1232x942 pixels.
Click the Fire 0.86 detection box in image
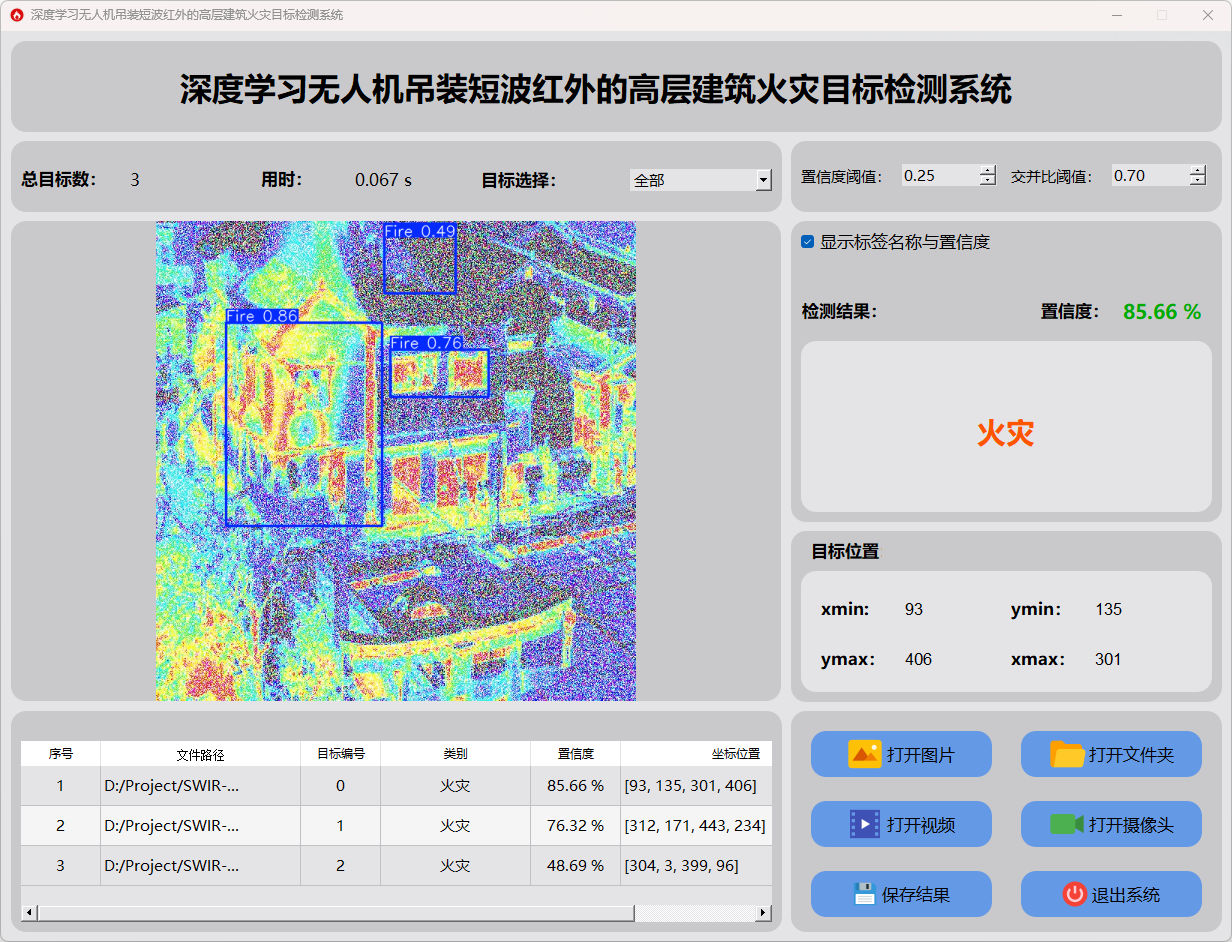(304, 423)
